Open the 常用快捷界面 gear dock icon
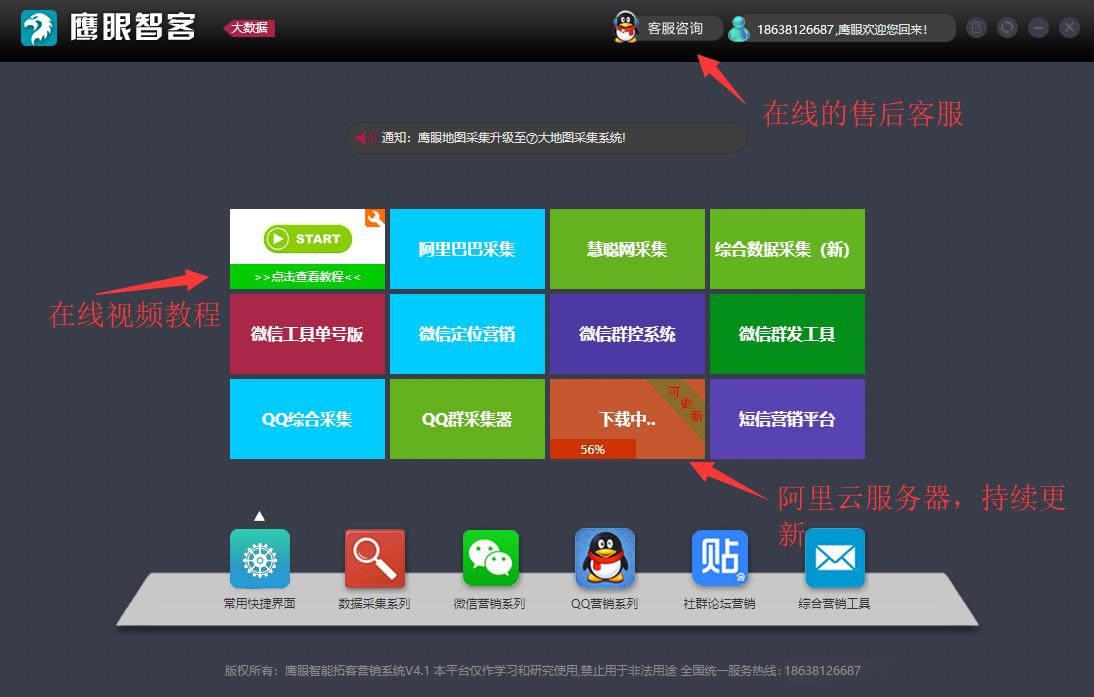Viewport: 1094px width, 697px height. [259, 558]
